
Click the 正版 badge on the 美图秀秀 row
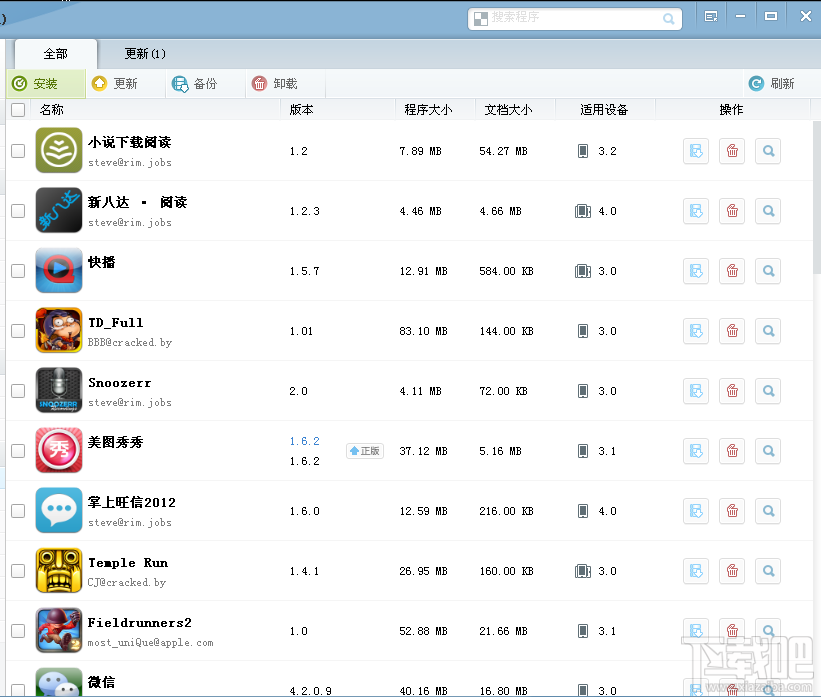pos(366,451)
